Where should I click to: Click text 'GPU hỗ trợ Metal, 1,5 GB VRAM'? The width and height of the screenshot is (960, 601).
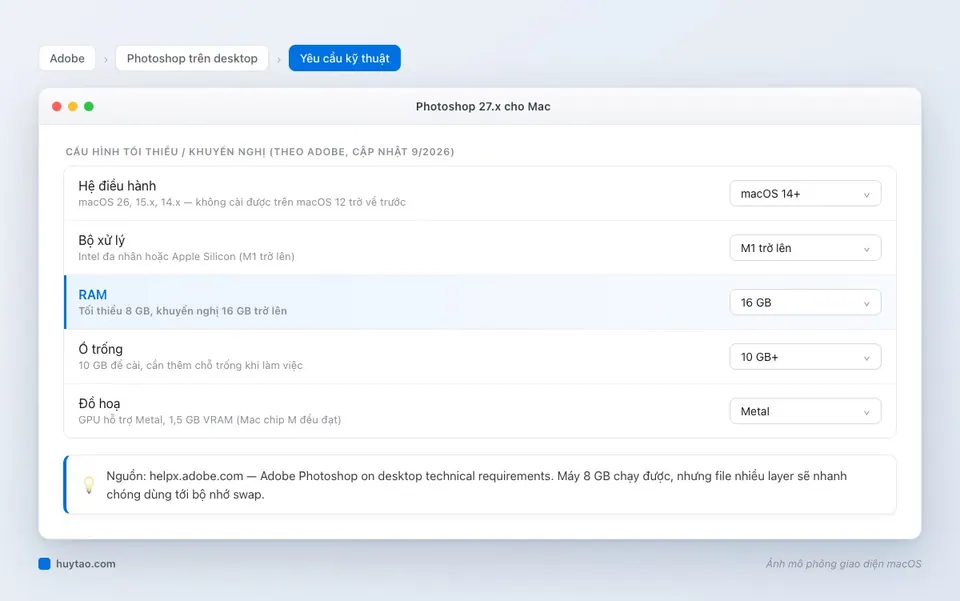[209, 420]
